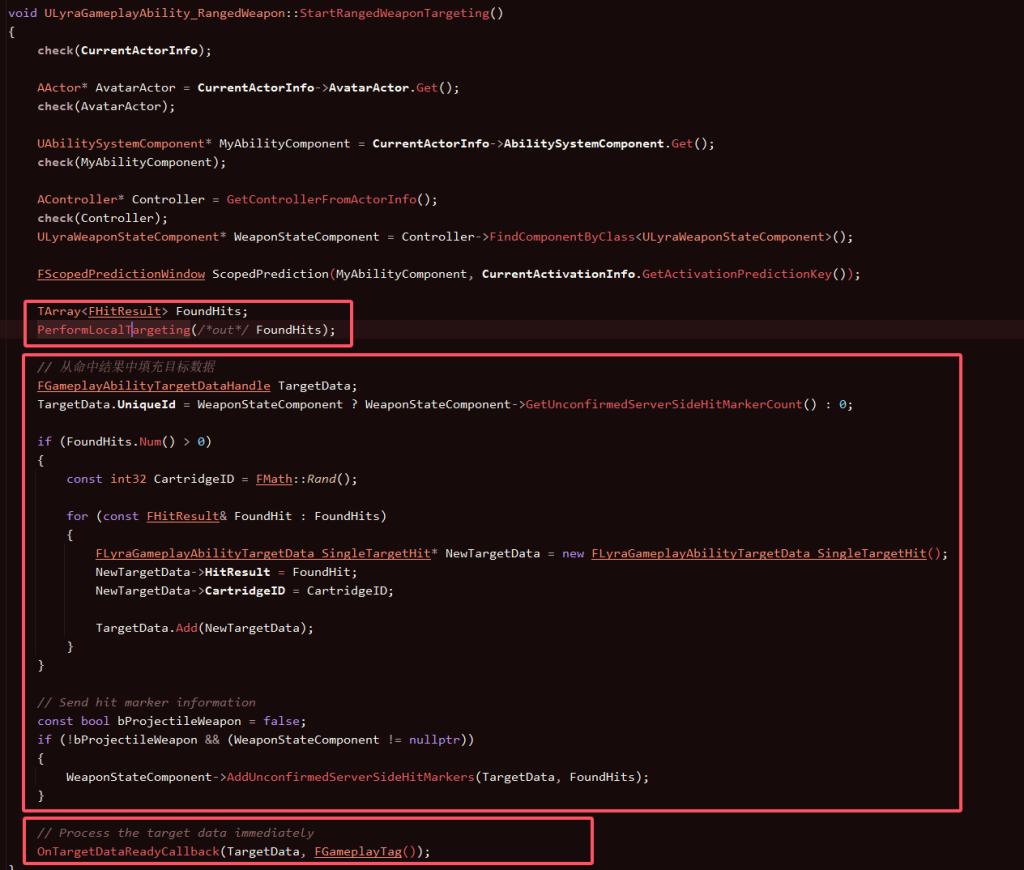Click the Chinese comment above TargetData declaration

pyautogui.click(x=126, y=367)
